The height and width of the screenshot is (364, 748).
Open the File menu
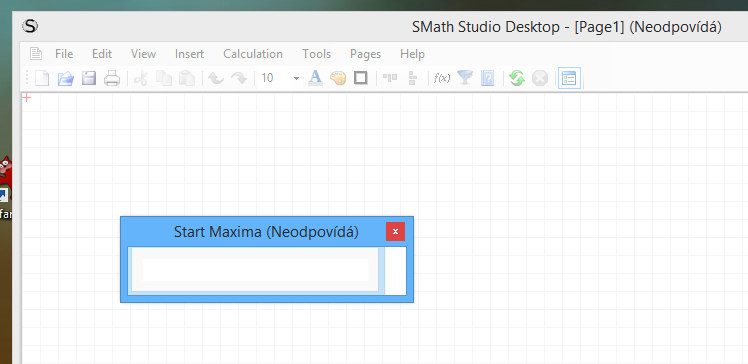click(64, 54)
